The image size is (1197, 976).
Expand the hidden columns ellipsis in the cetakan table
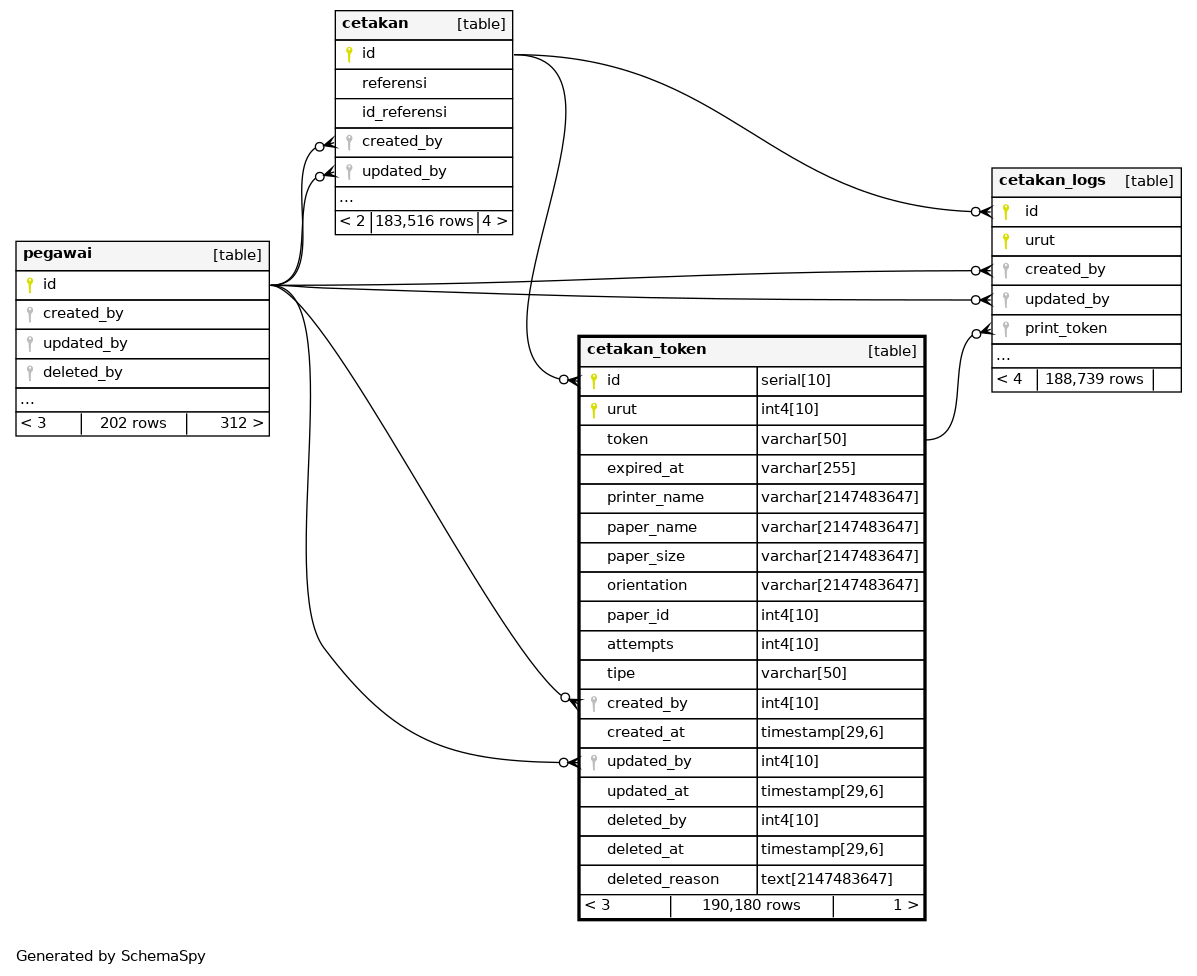tap(346, 198)
